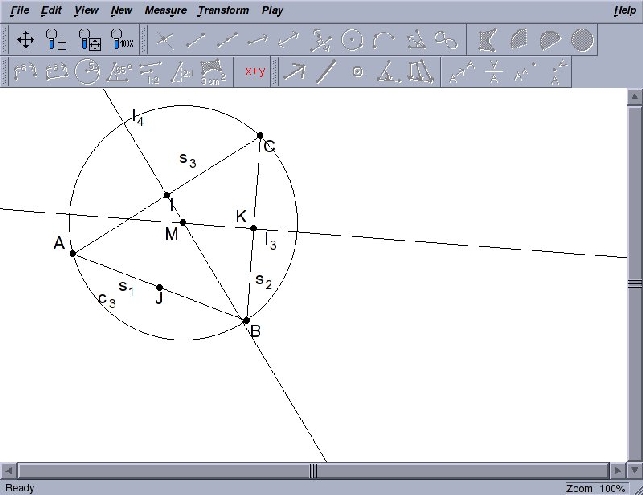
Task: Click the vertical scrollbar down arrow
Action: [634, 470]
